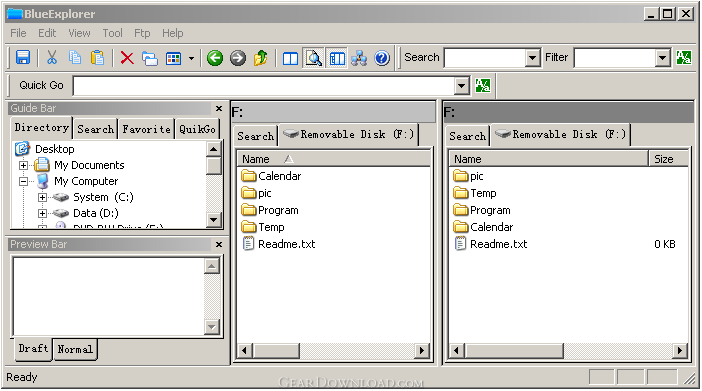The width and height of the screenshot is (702, 391).
Task: Select Temp folder icon in left pane
Action: click(x=248, y=227)
